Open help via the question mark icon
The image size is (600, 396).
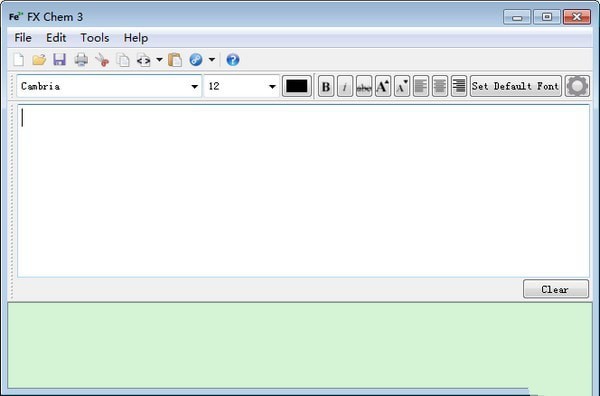pyautogui.click(x=233, y=60)
